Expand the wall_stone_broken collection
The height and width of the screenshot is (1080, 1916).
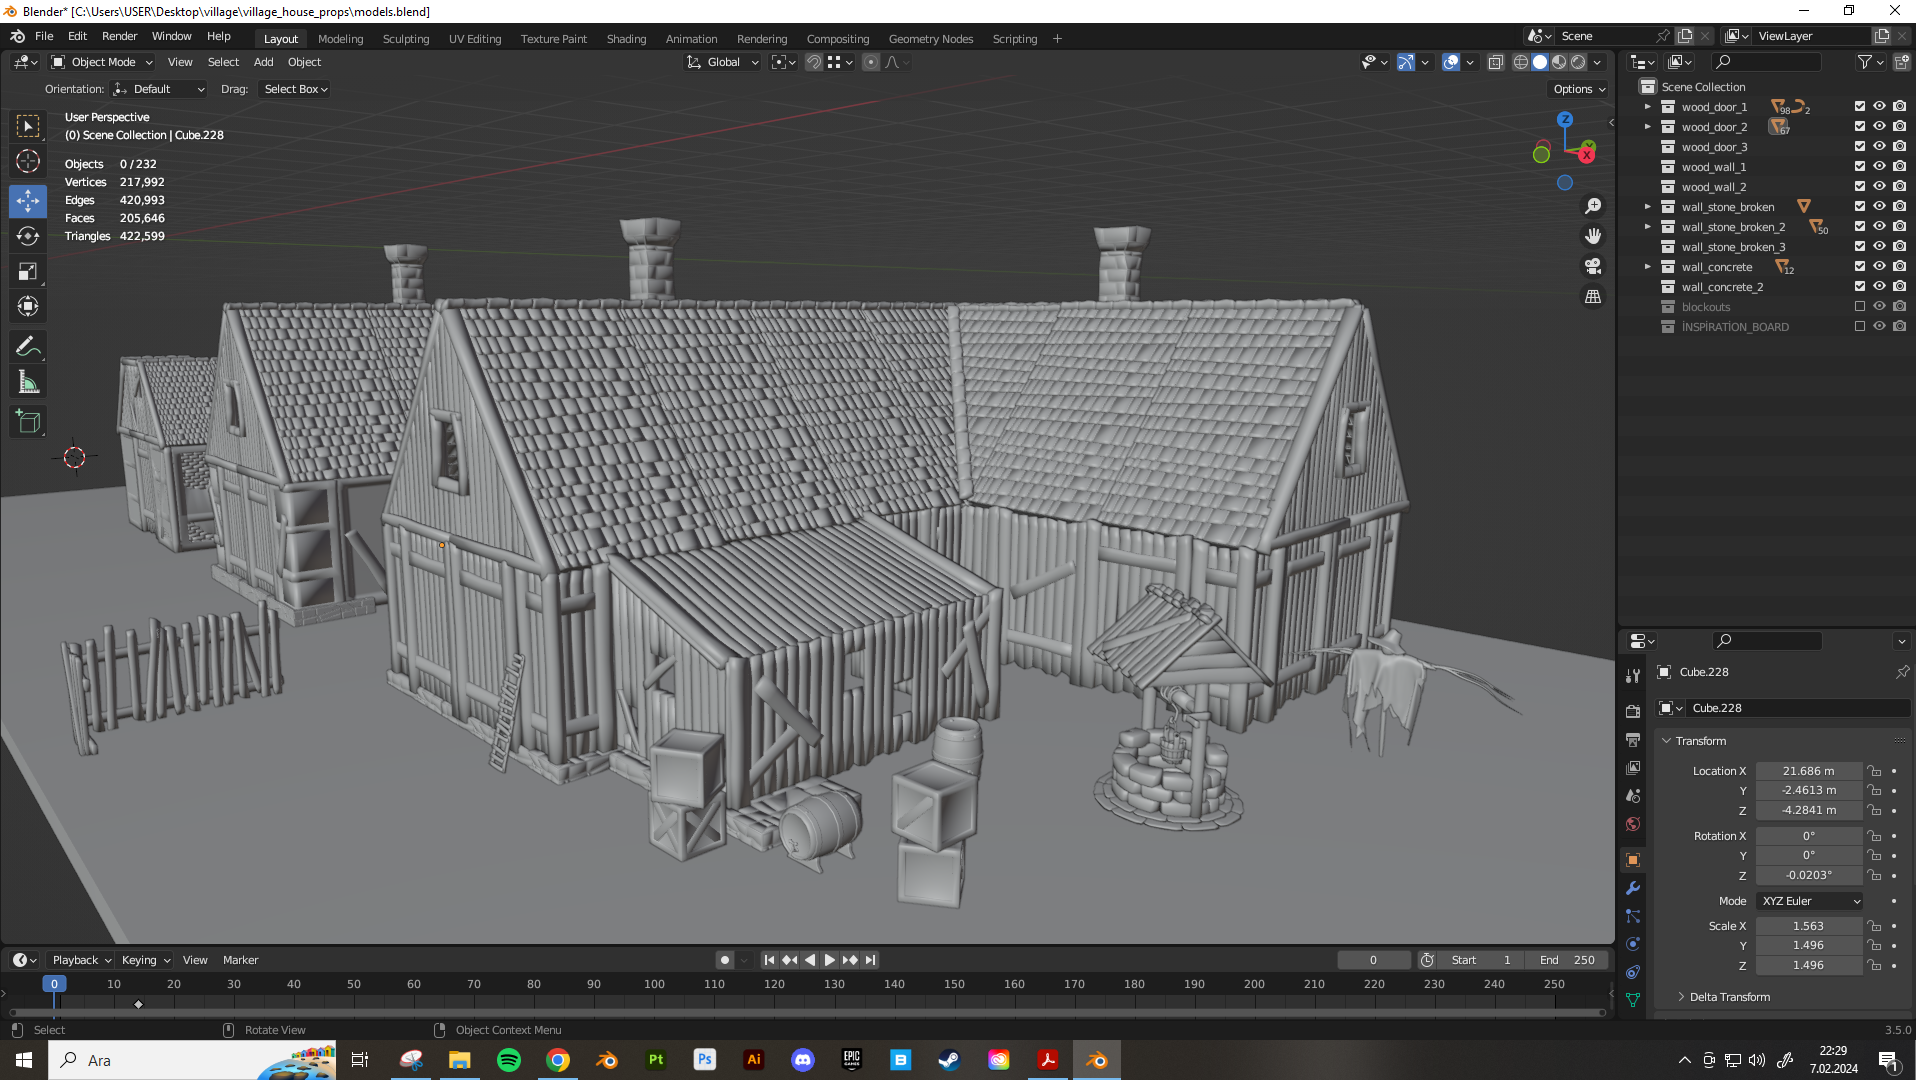1648,207
